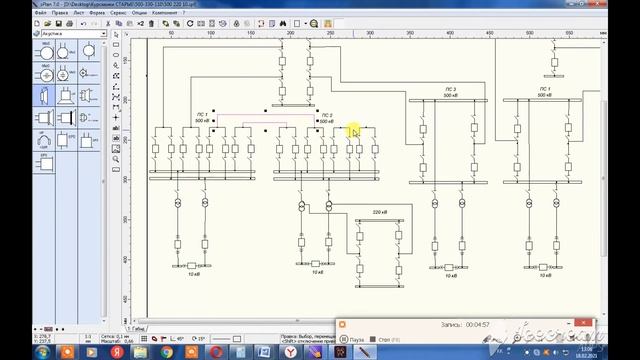Click the 'ПС 3 500 кВ' label on diagram
This screenshot has width=640, height=360.
(450, 92)
